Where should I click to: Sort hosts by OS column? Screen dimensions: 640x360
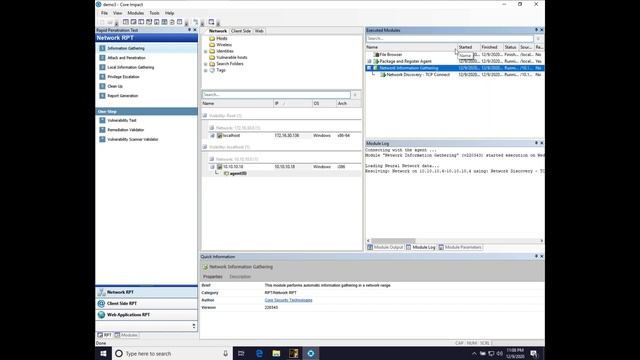[x=324, y=104]
